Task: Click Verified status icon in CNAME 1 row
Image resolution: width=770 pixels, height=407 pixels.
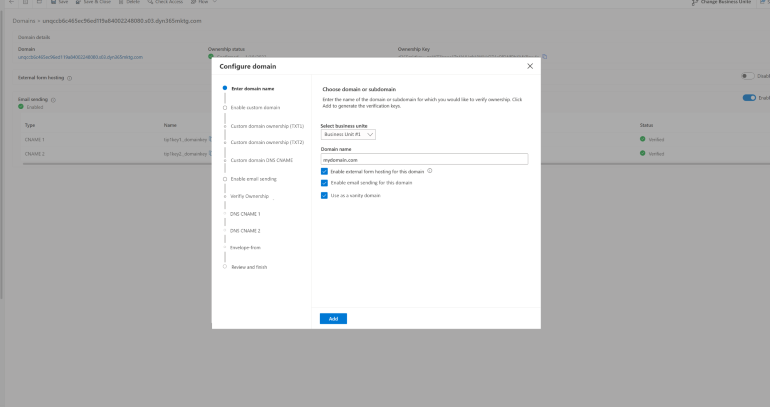Action: click(x=642, y=139)
